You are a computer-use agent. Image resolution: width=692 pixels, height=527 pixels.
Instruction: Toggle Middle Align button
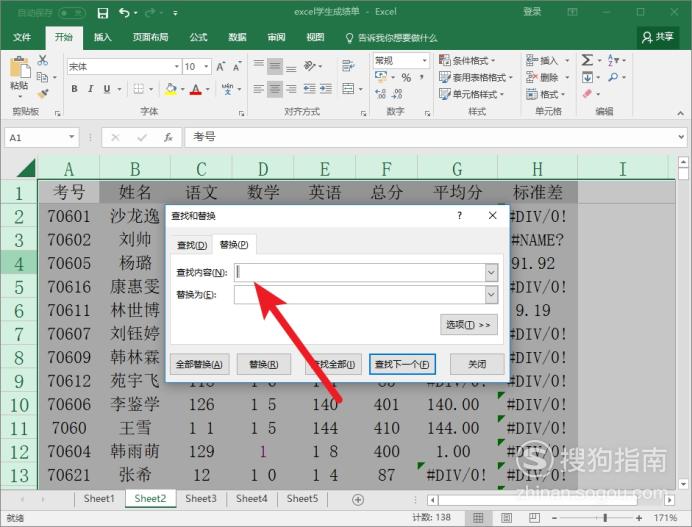(275, 66)
